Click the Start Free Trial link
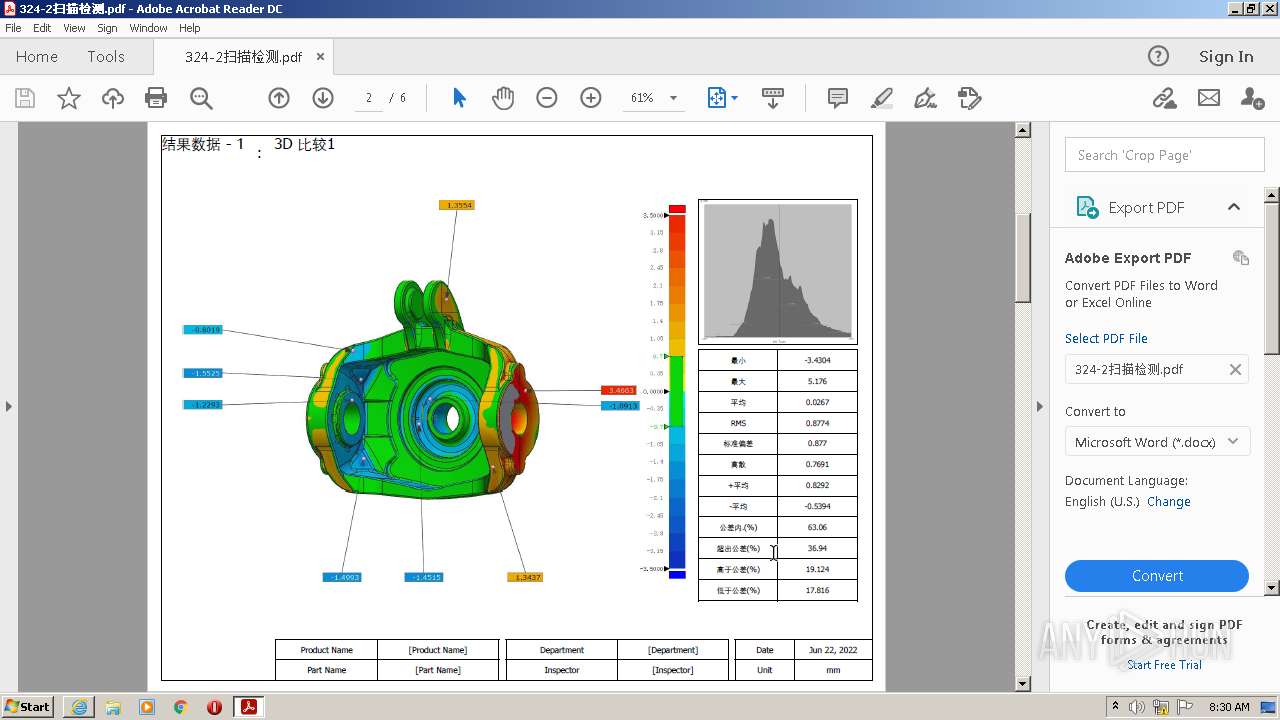 1164,665
